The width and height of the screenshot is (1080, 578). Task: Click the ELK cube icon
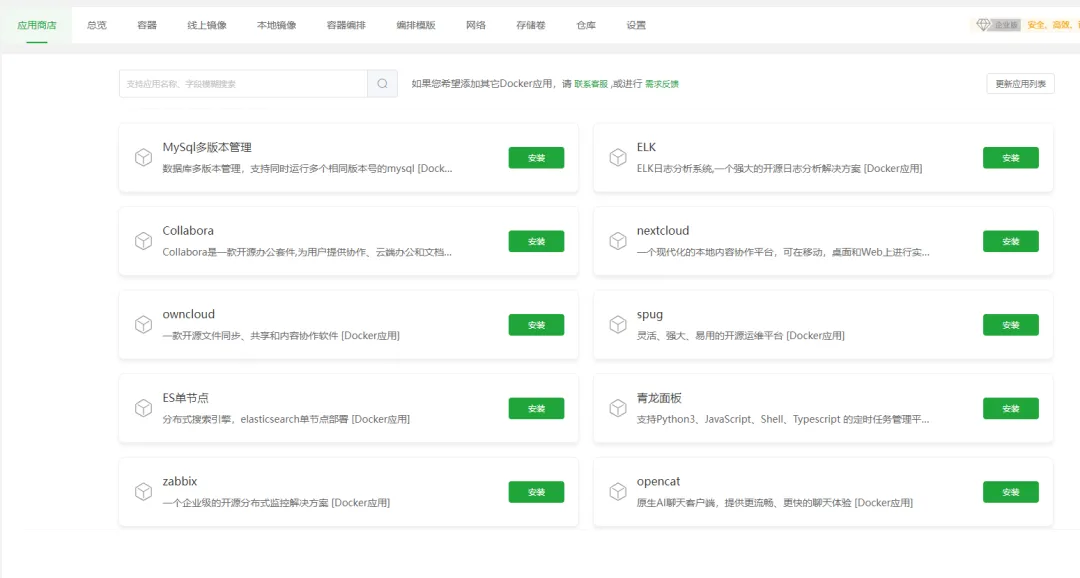pyautogui.click(x=618, y=158)
